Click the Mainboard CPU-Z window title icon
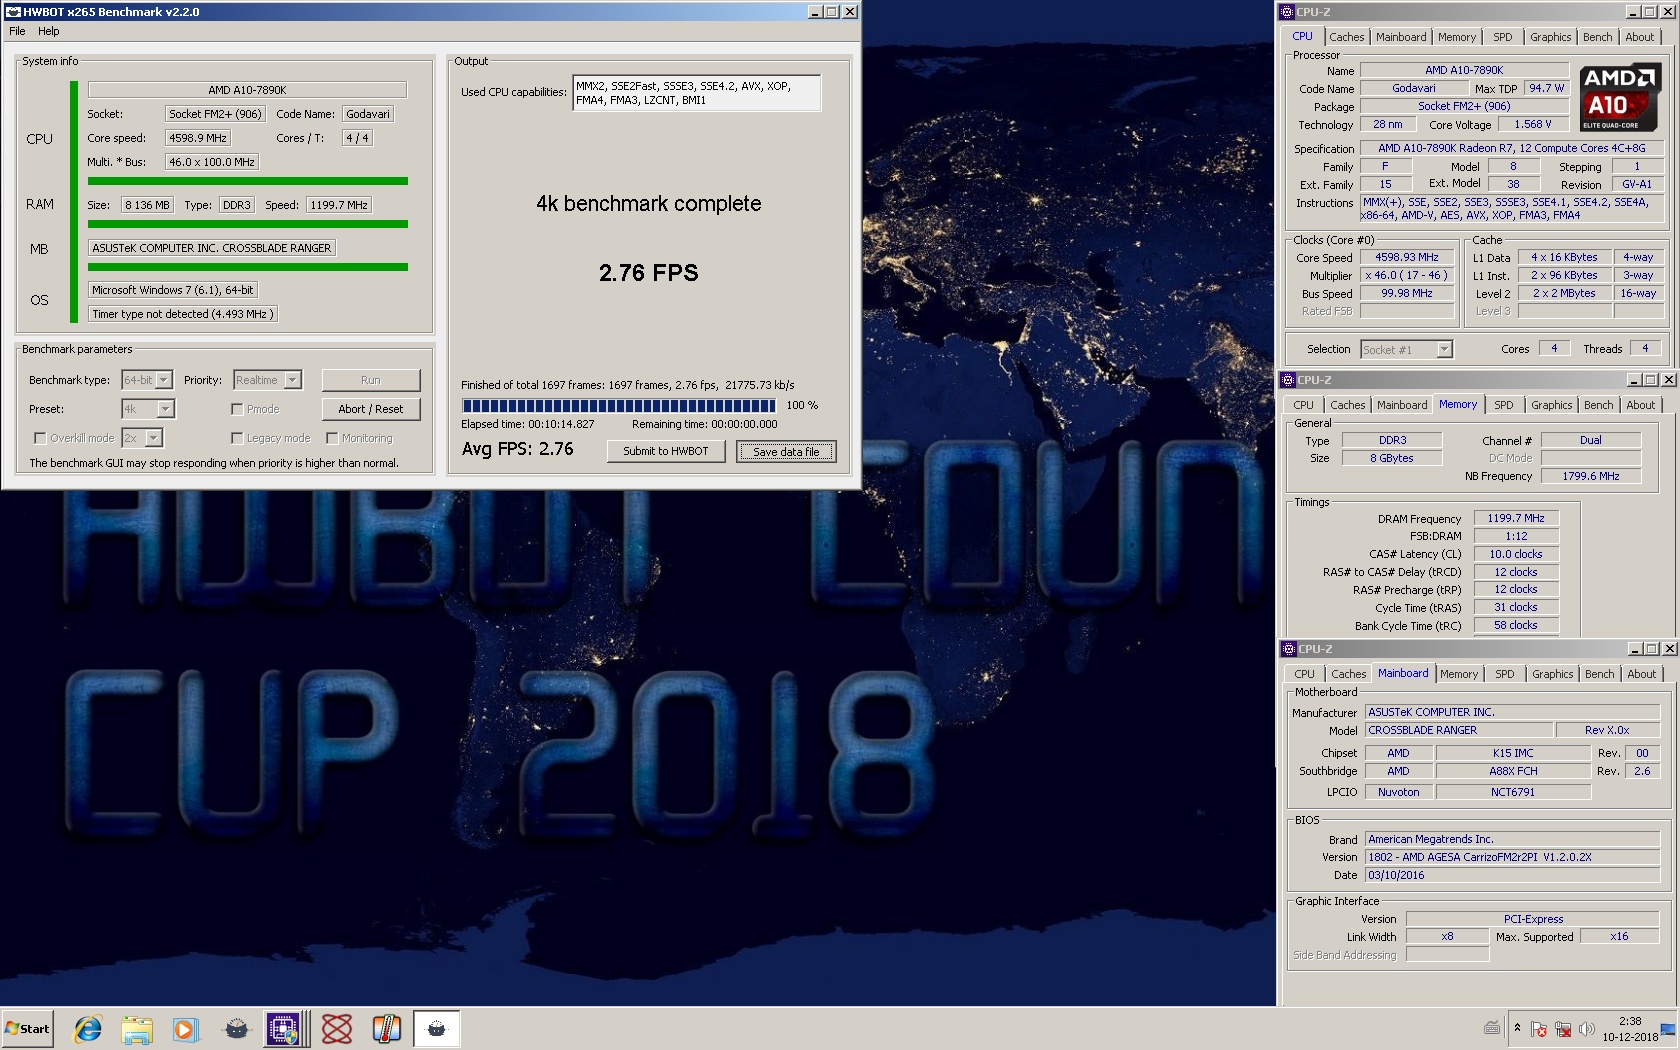The width and height of the screenshot is (1680, 1050). tap(1288, 649)
